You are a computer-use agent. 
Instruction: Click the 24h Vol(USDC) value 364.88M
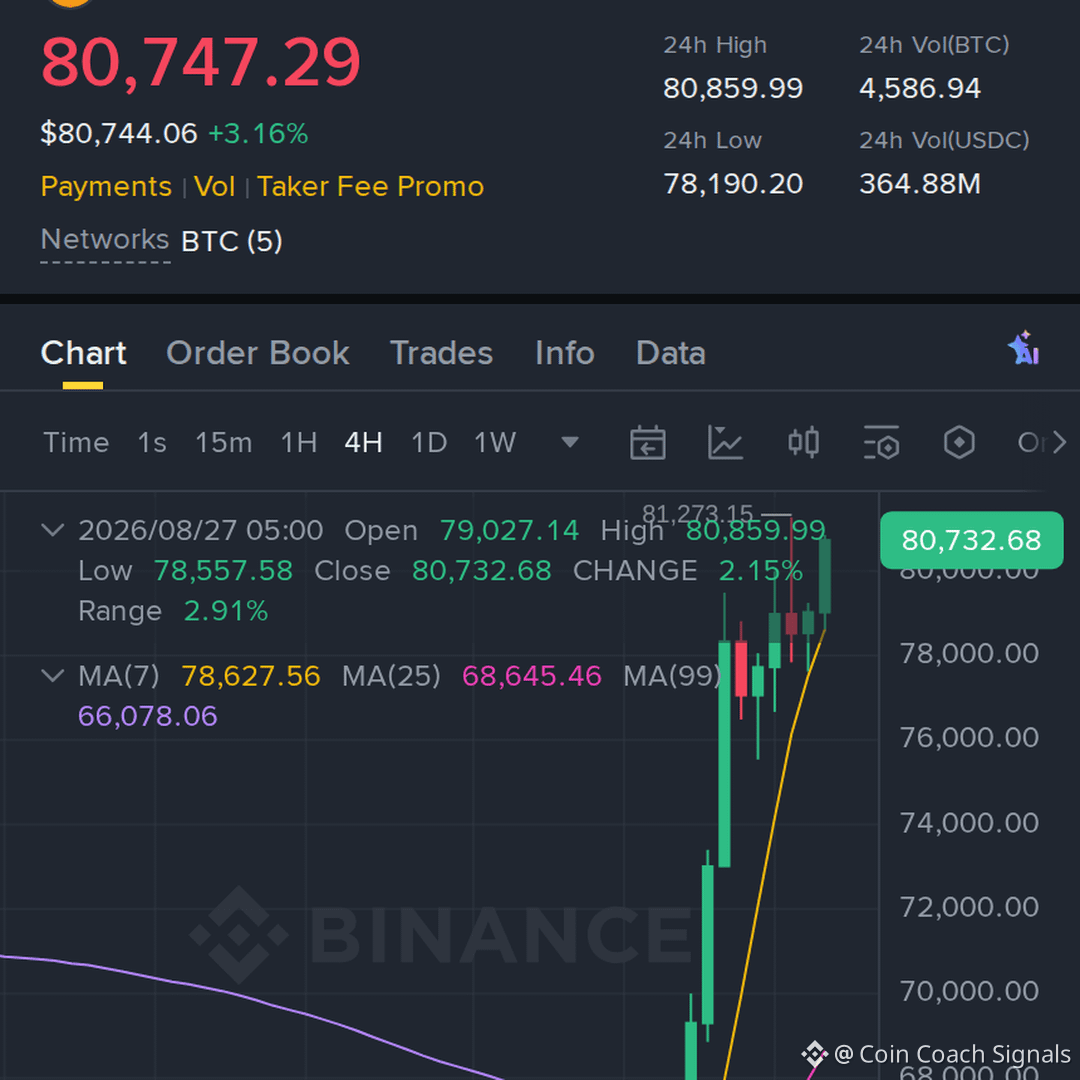pyautogui.click(x=920, y=184)
